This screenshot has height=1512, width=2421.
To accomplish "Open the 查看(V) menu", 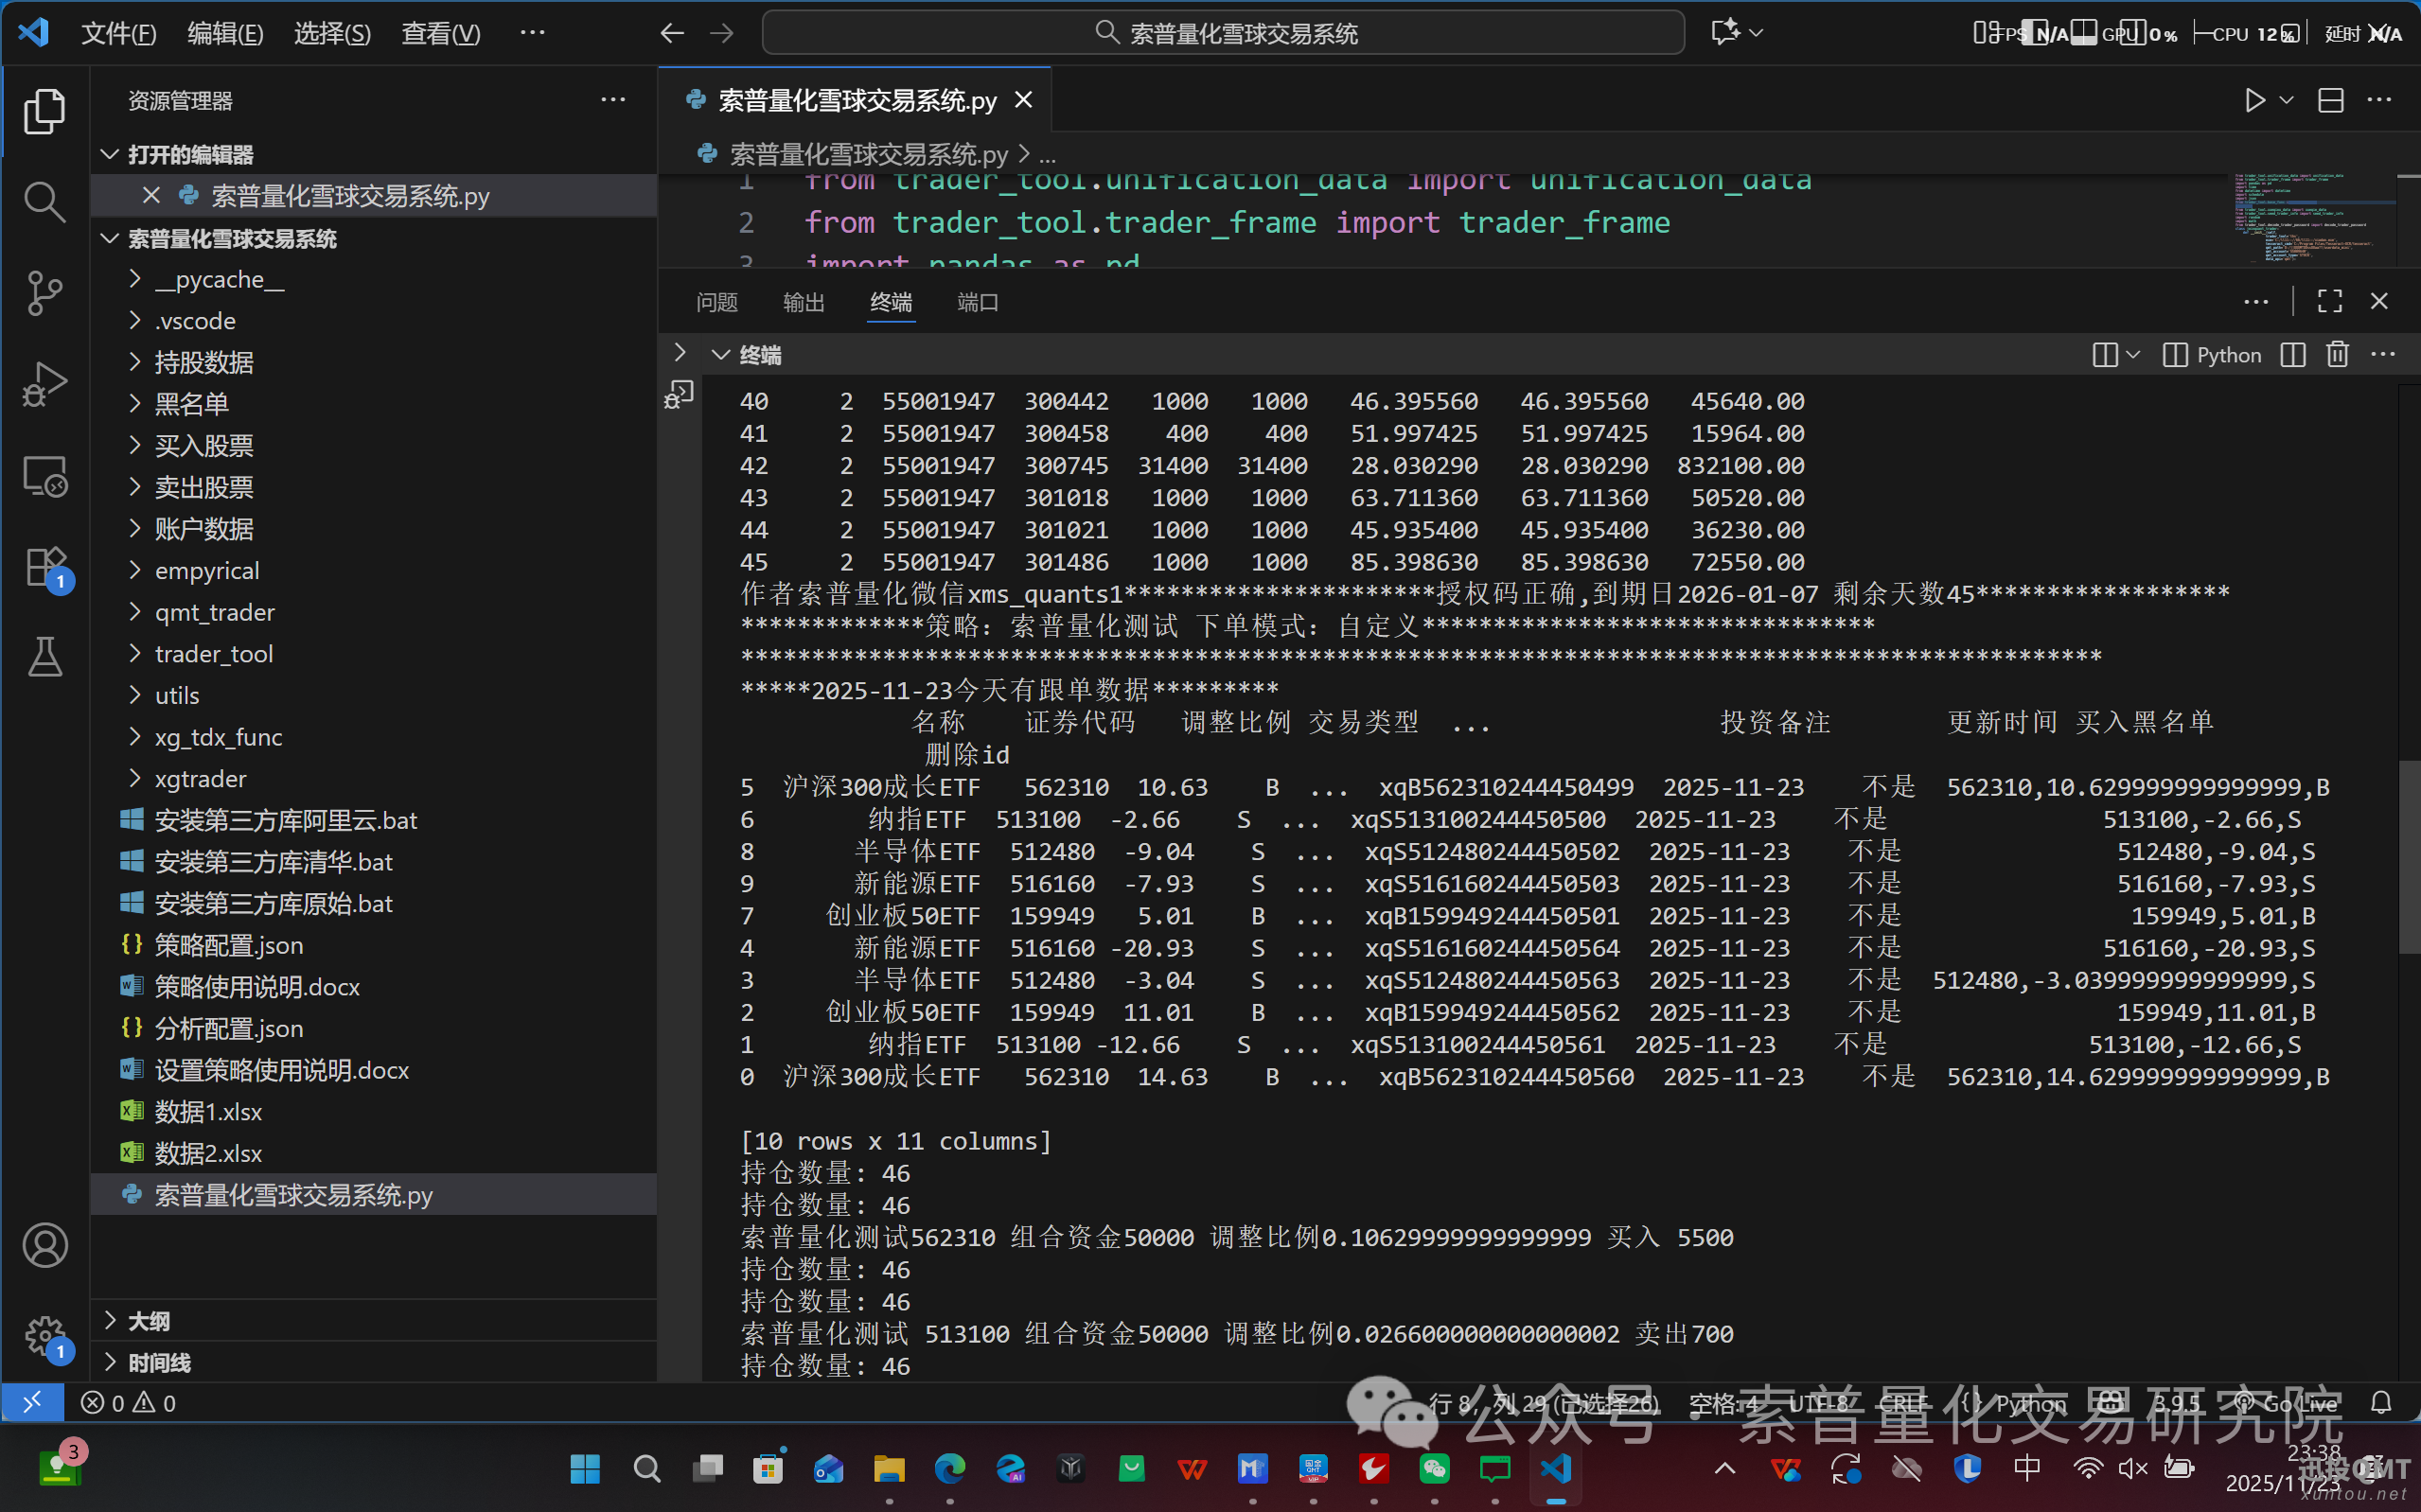I will 440,33.
